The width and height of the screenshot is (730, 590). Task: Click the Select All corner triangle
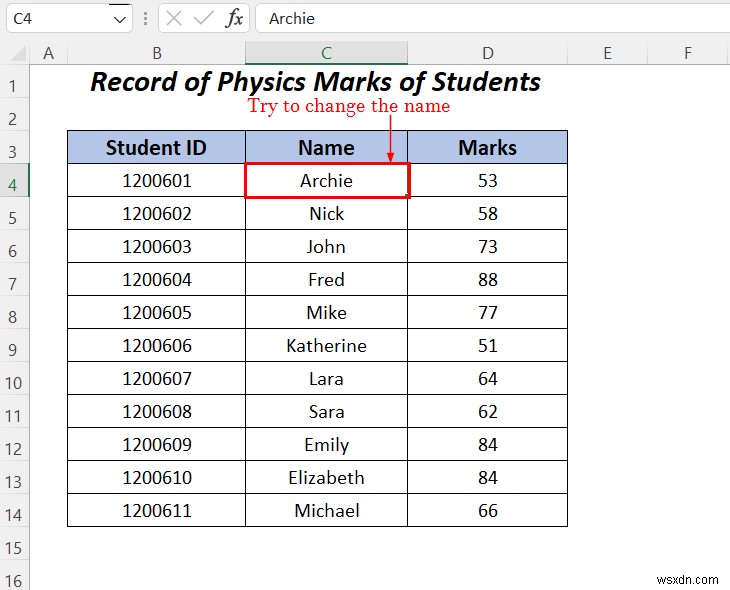pos(18,54)
